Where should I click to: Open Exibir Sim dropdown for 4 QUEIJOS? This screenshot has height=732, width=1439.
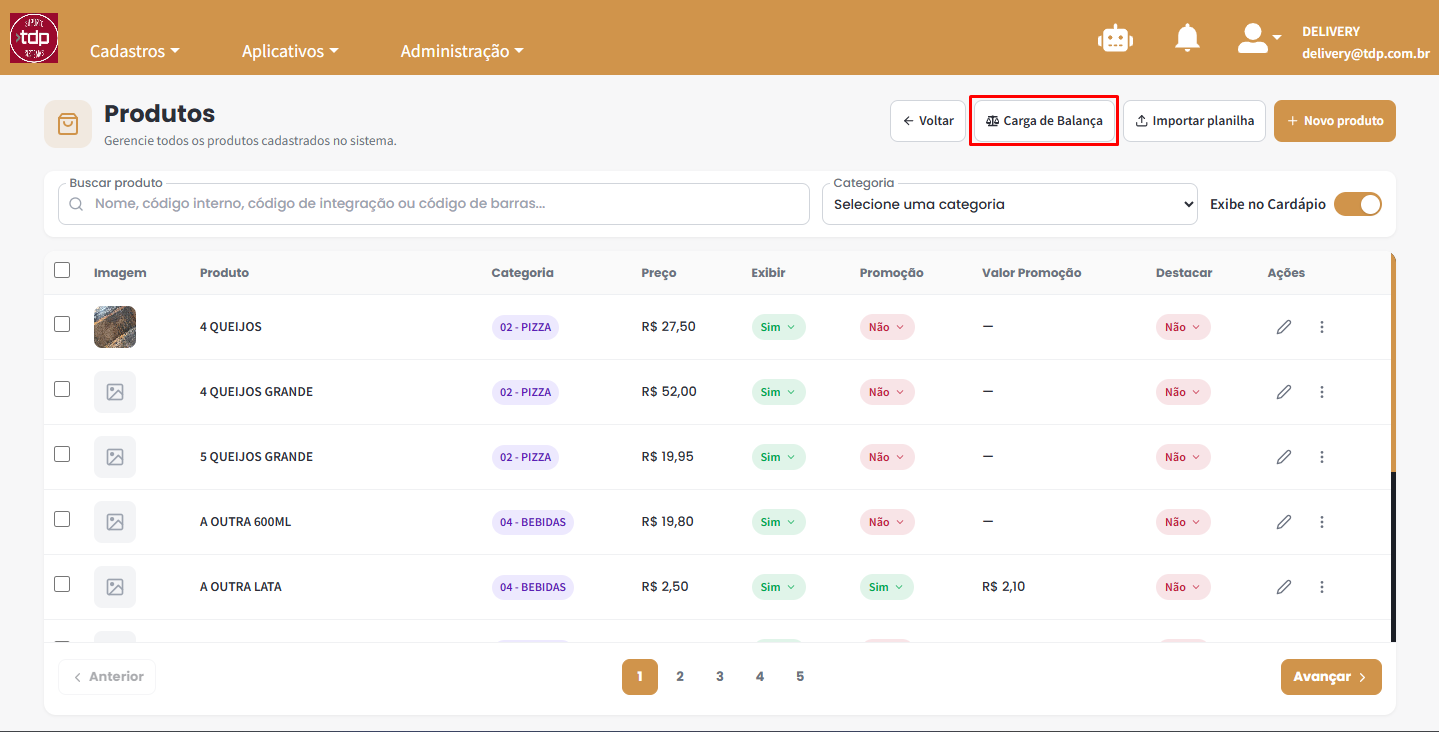click(x=778, y=327)
